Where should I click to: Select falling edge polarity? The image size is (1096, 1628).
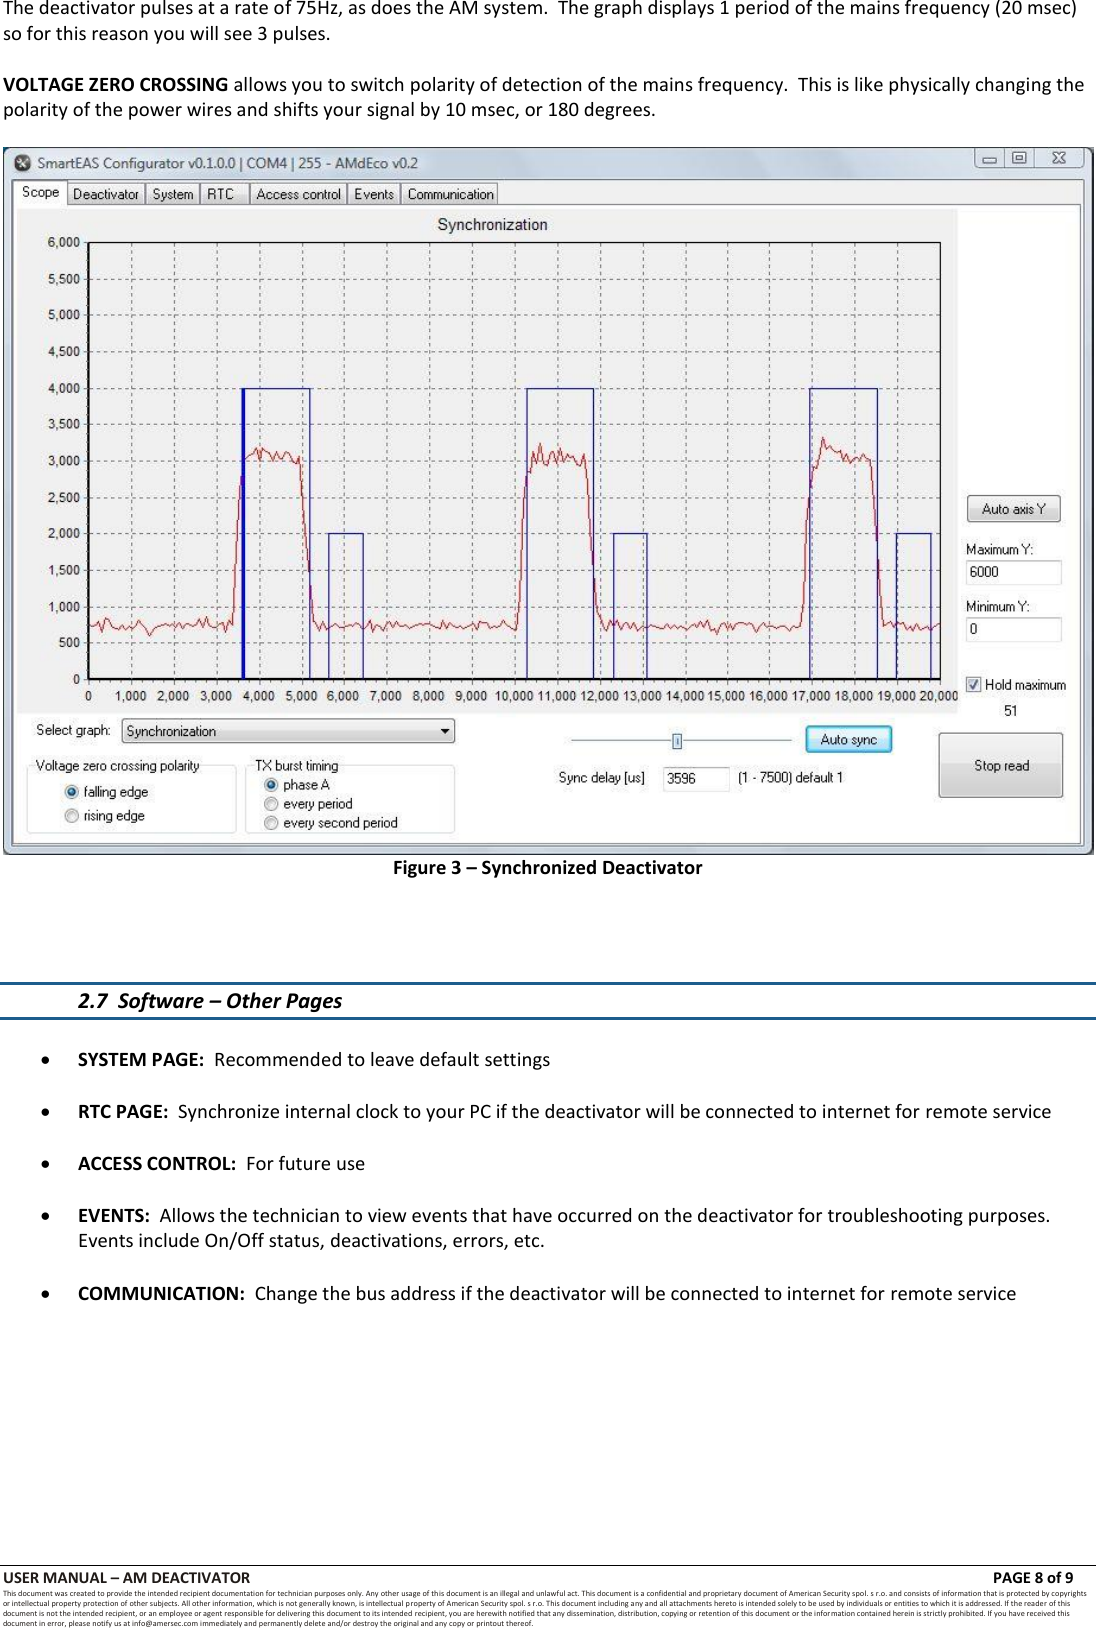(72, 792)
